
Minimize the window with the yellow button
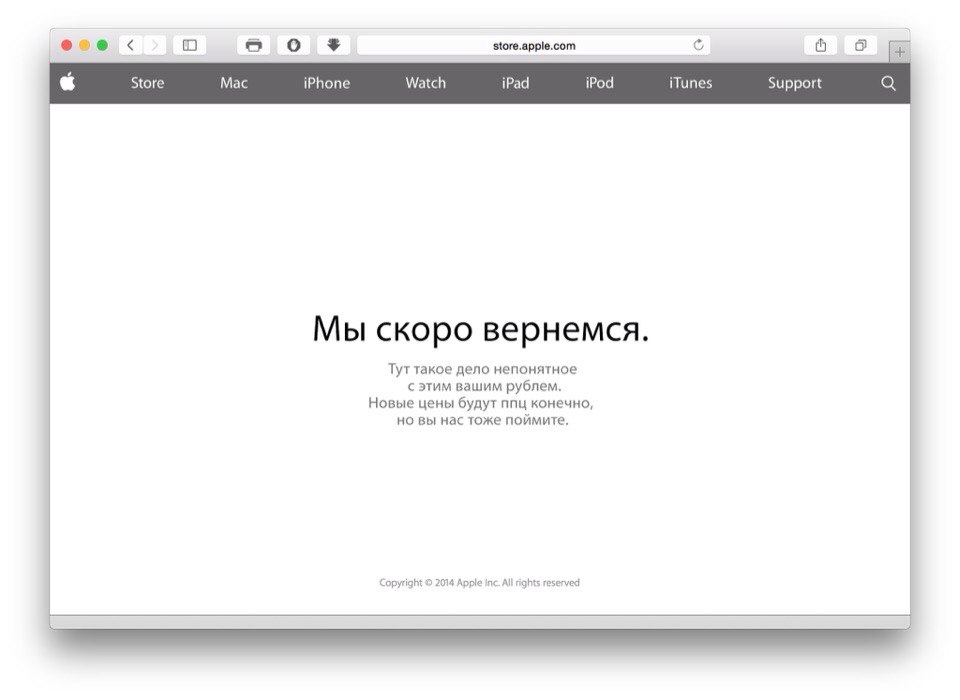84,45
